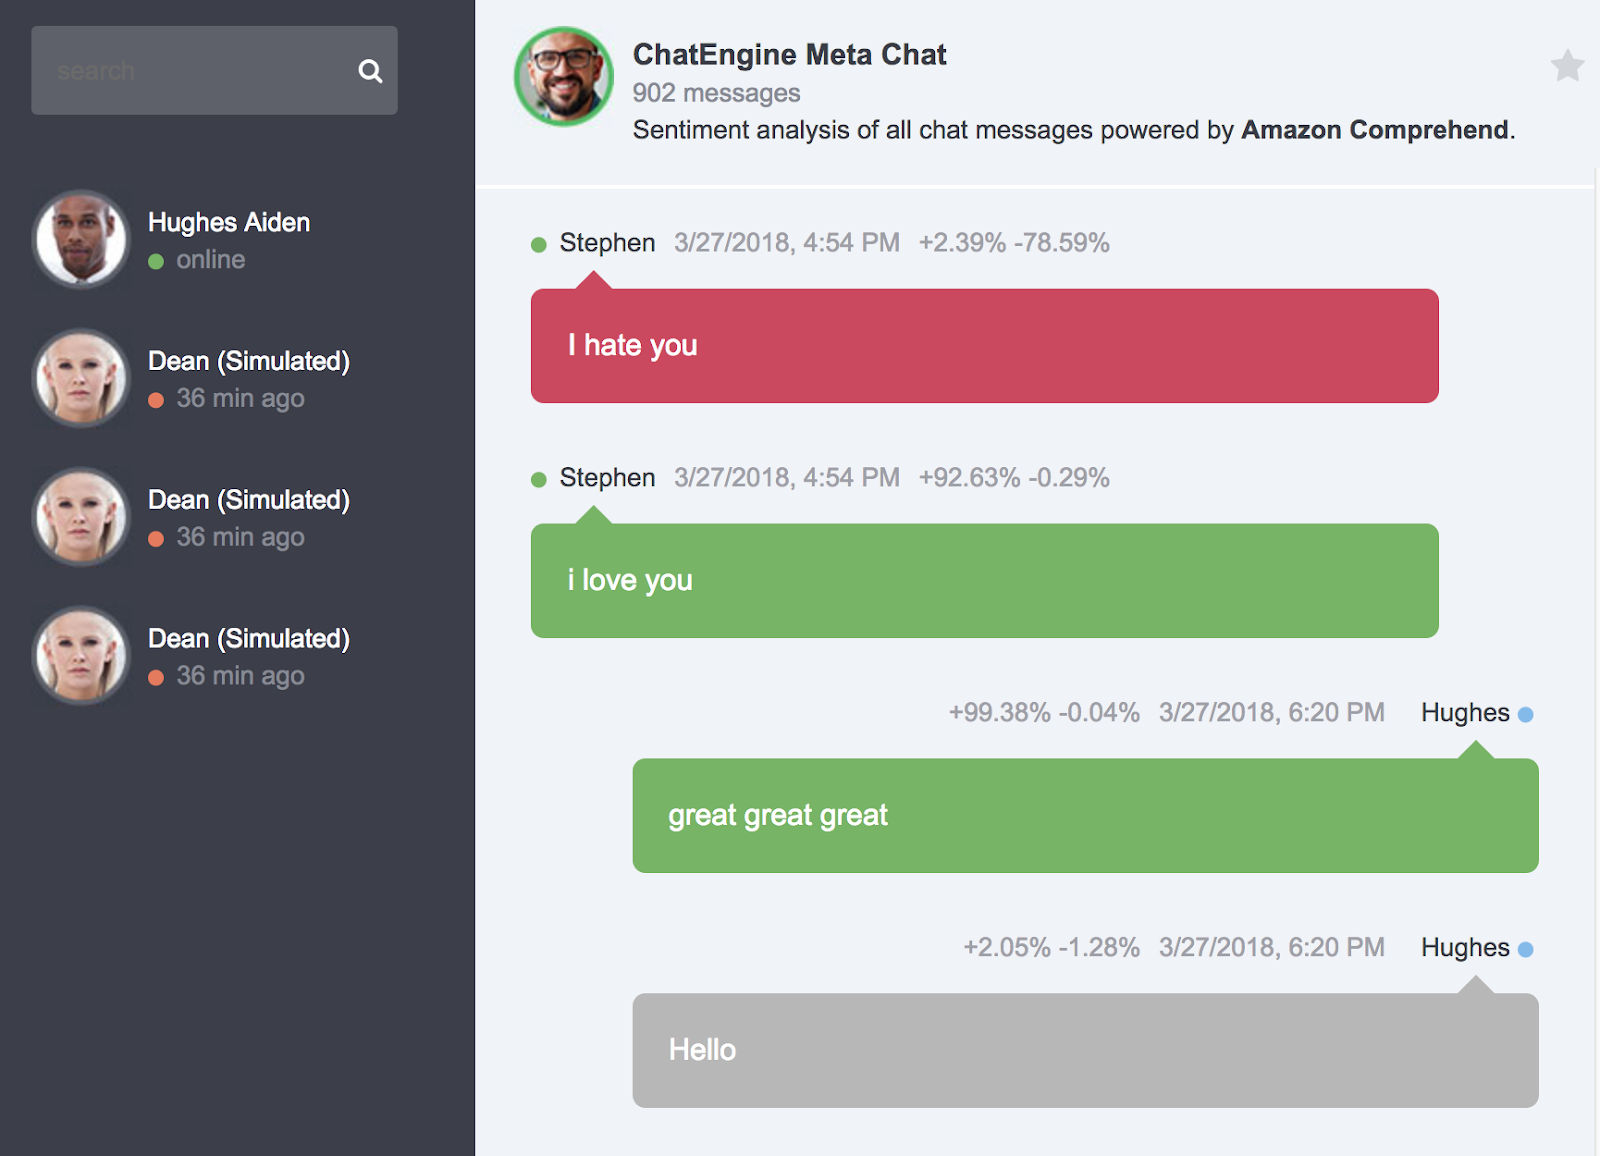Star the ChatEngine Meta Chat
1600x1156 pixels.
click(x=1567, y=66)
